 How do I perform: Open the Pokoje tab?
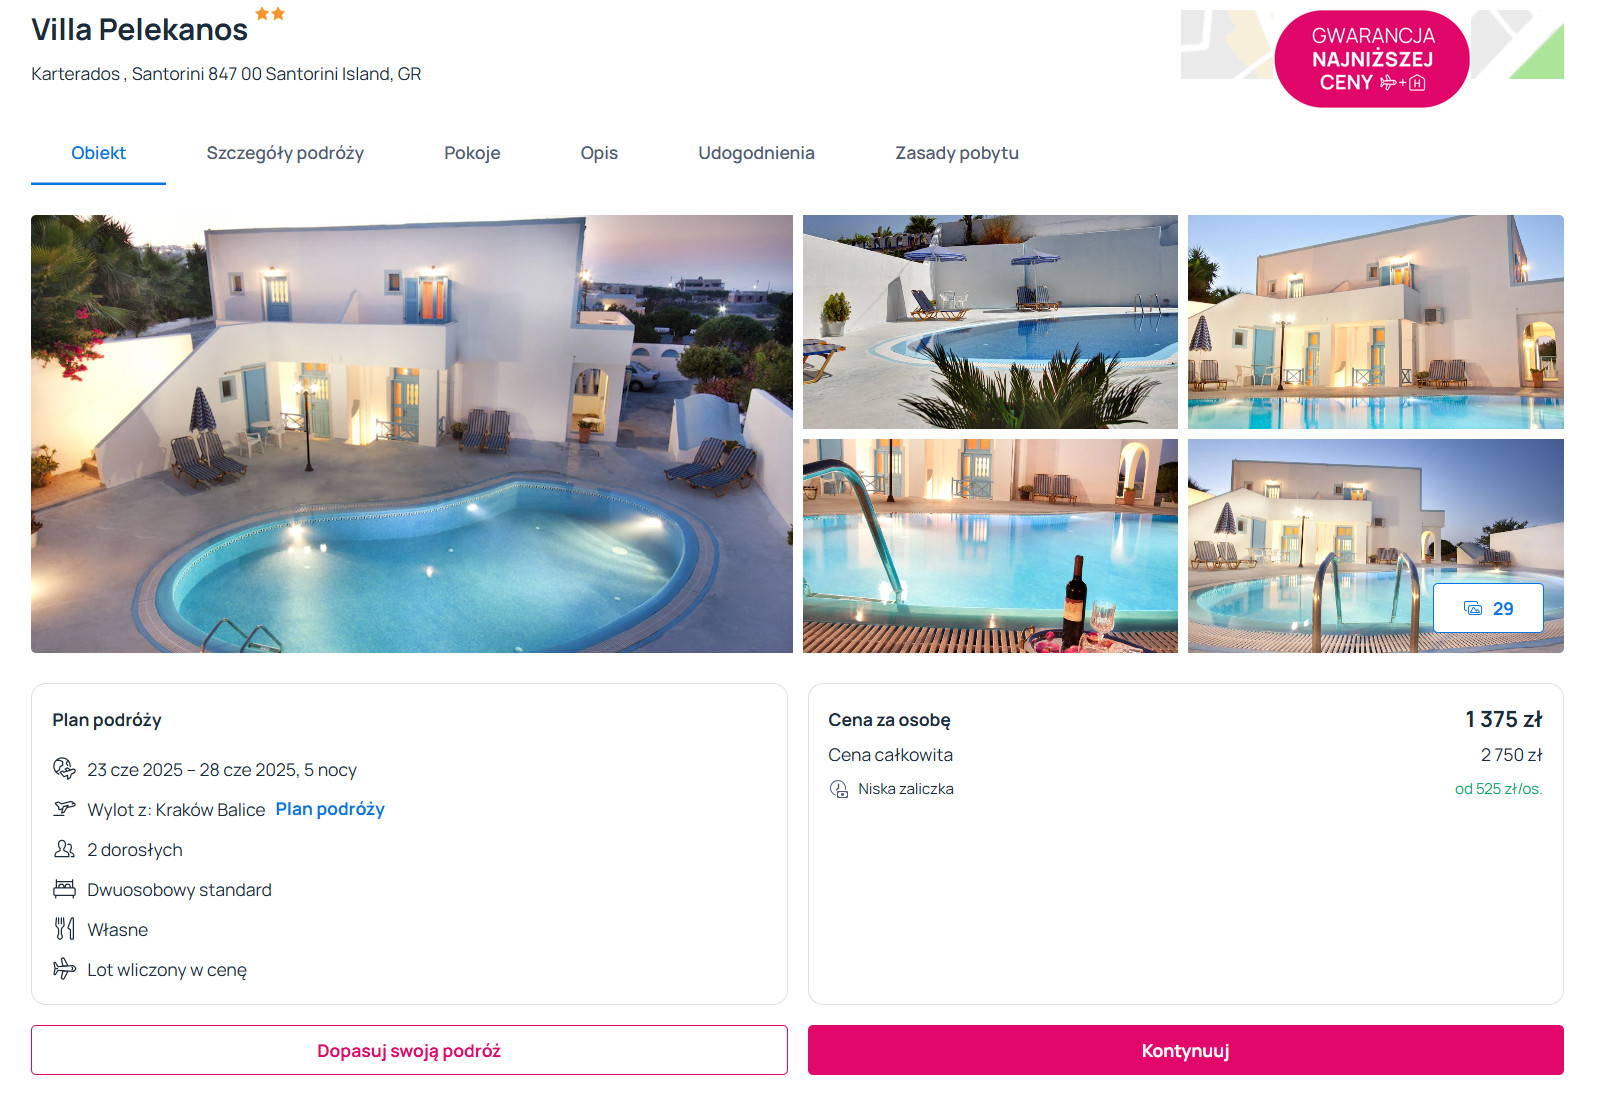tap(472, 153)
